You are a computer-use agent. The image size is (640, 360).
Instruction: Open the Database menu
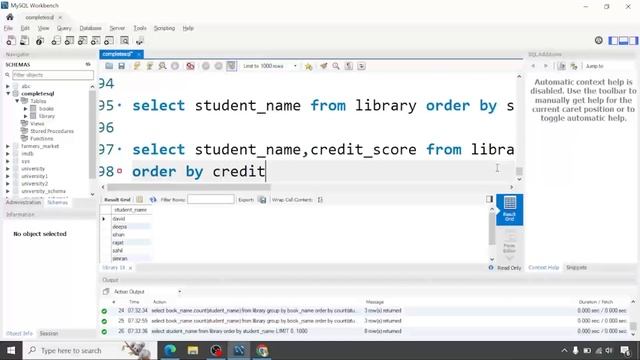click(90, 28)
